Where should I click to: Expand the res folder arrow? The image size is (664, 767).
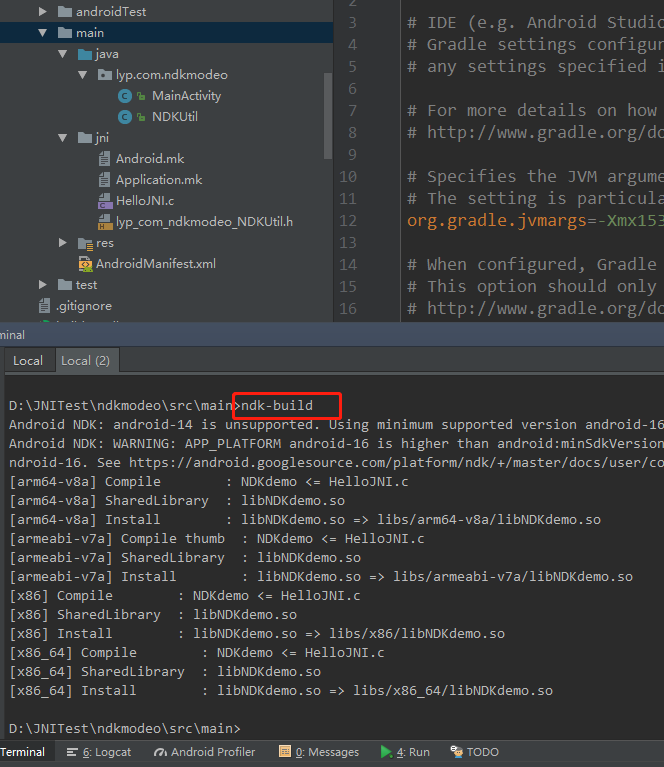pyautogui.click(x=63, y=243)
